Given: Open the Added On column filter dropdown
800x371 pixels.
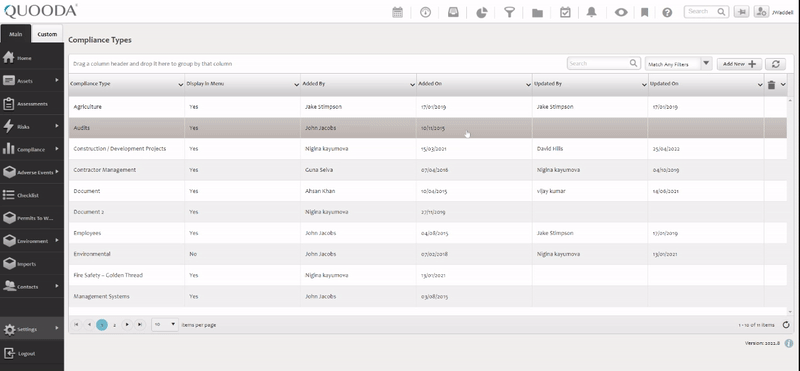Looking at the screenshot, I should click(528, 85).
